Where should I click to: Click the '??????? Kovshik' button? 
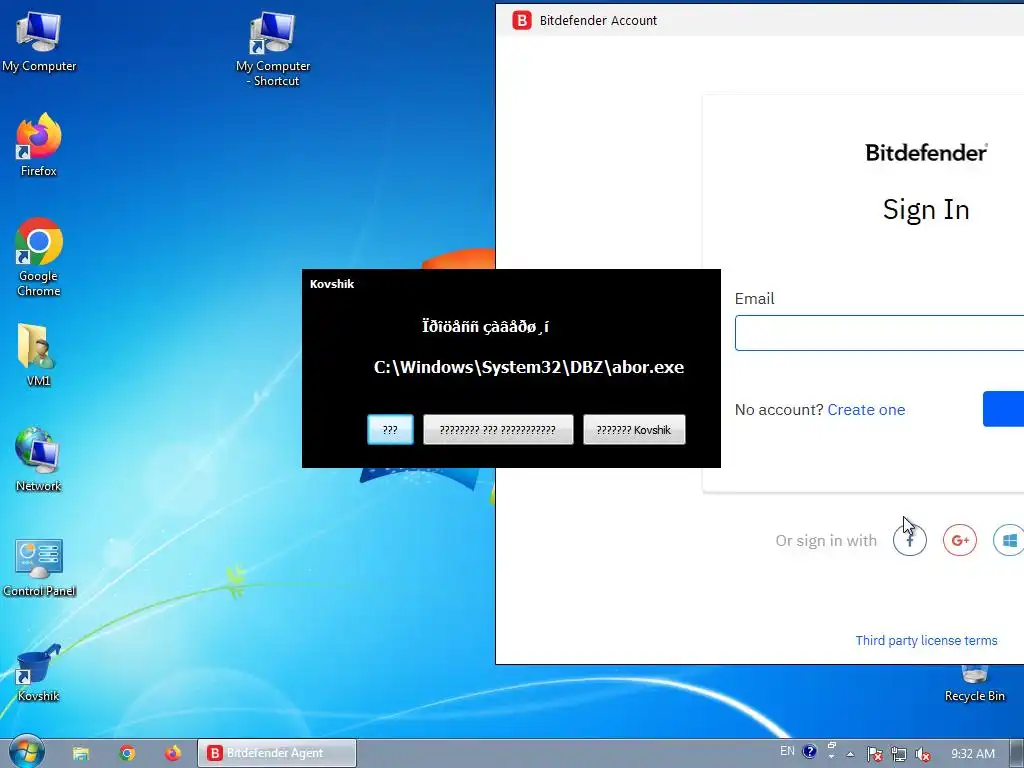click(634, 430)
